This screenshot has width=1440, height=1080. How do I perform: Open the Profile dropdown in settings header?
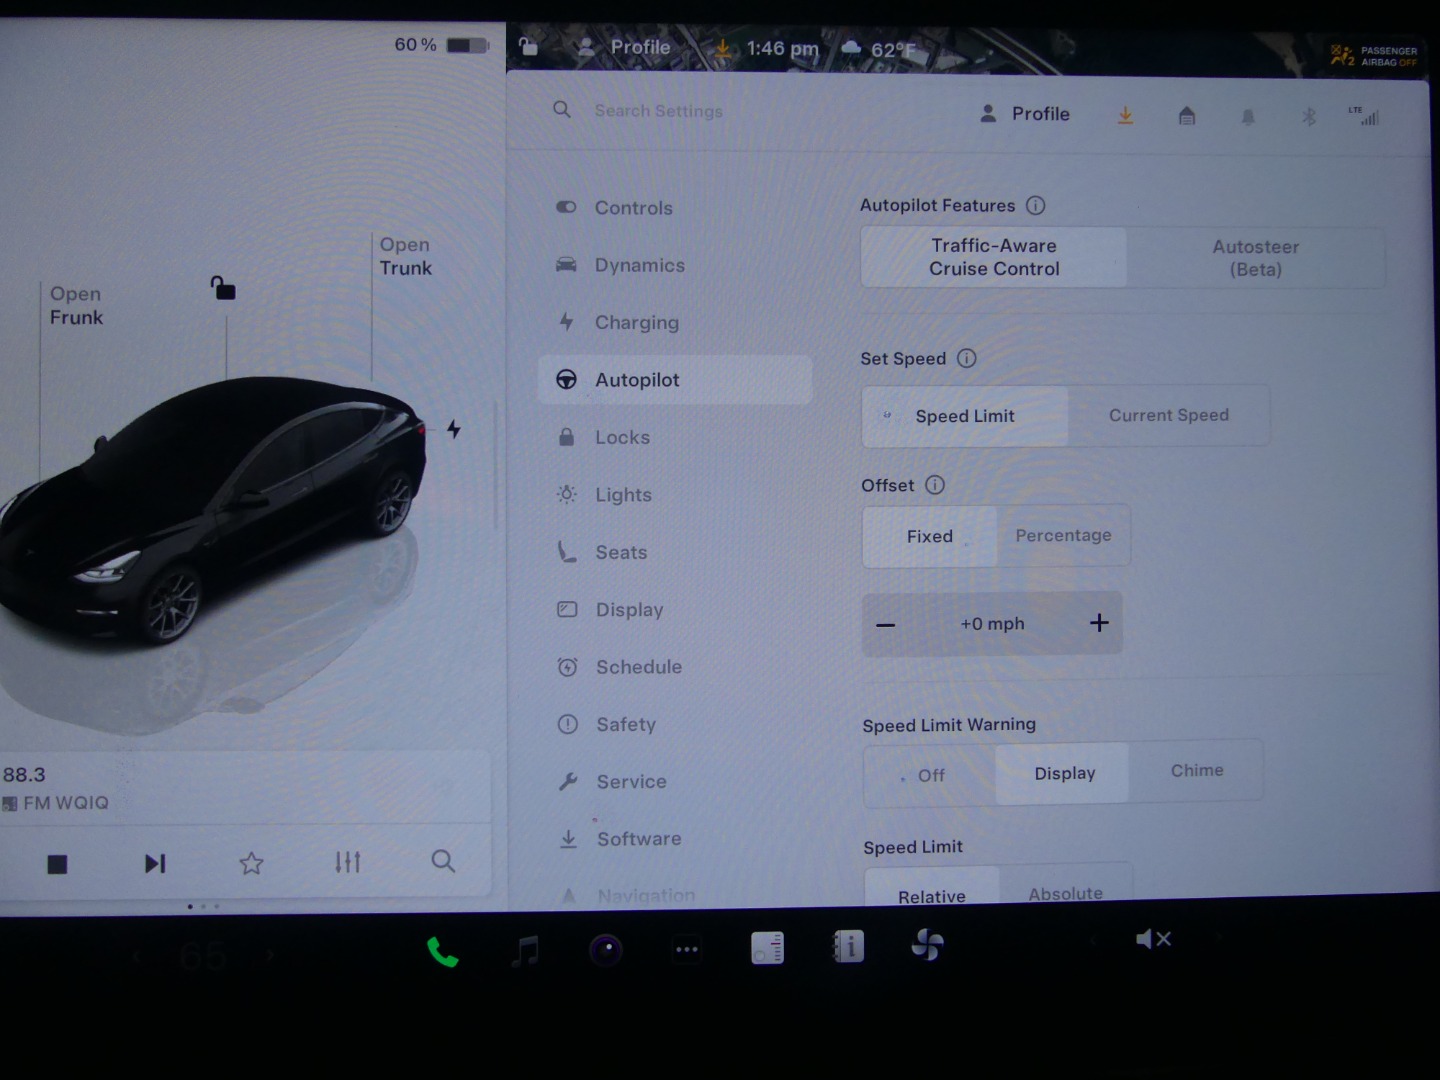pos(1025,114)
